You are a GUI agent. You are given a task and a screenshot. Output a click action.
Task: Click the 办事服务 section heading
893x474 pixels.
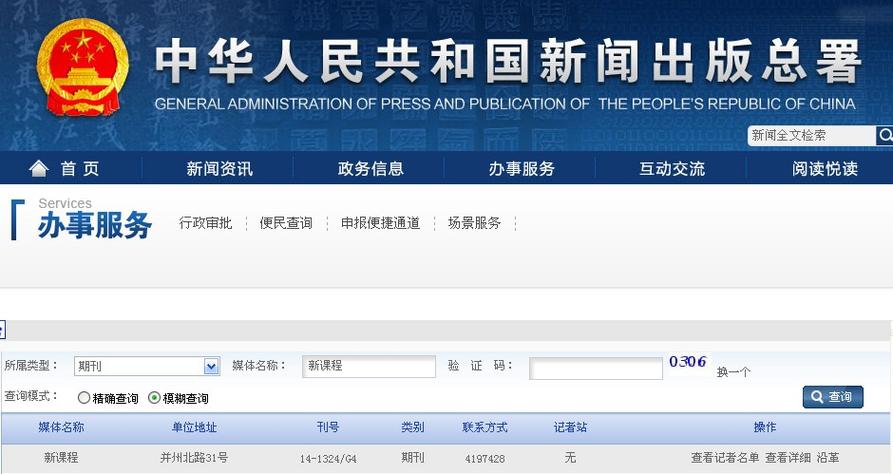click(95, 225)
